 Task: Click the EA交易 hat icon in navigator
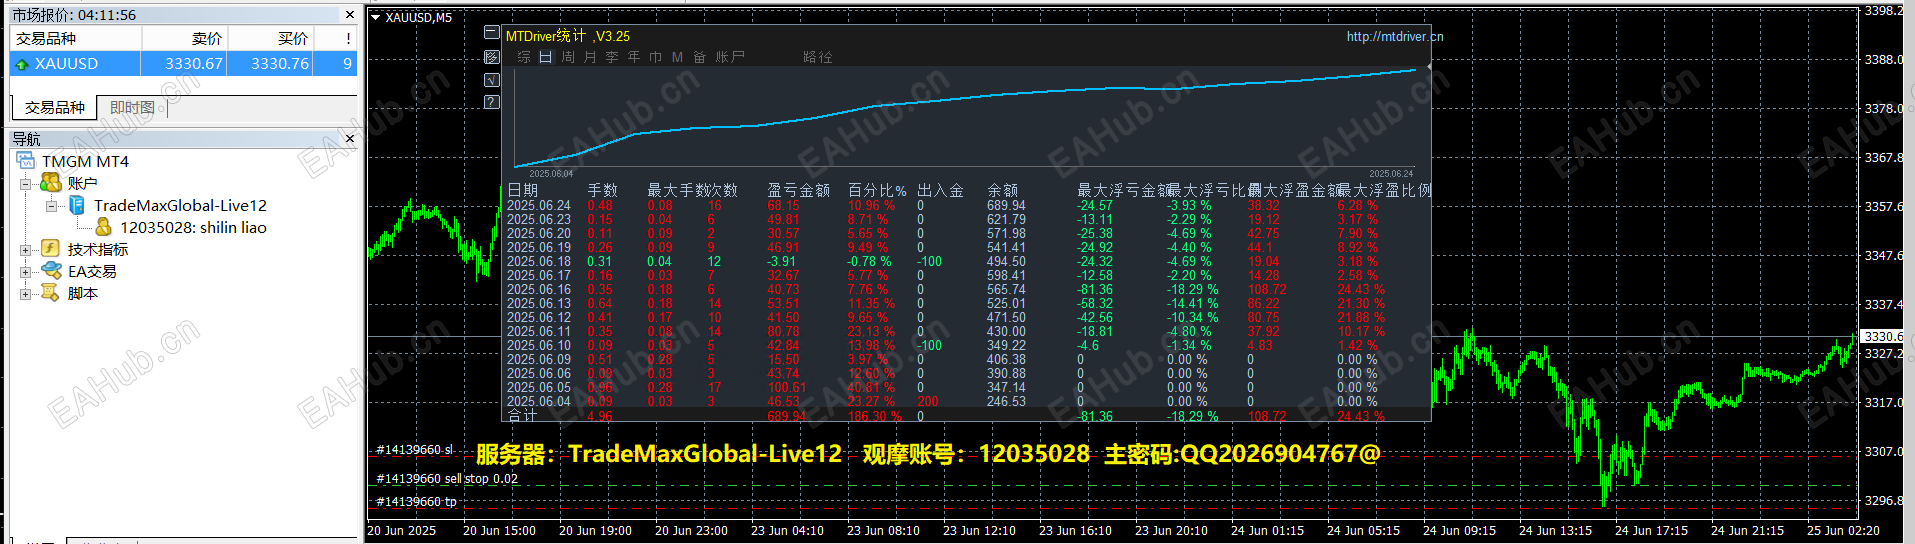point(51,271)
